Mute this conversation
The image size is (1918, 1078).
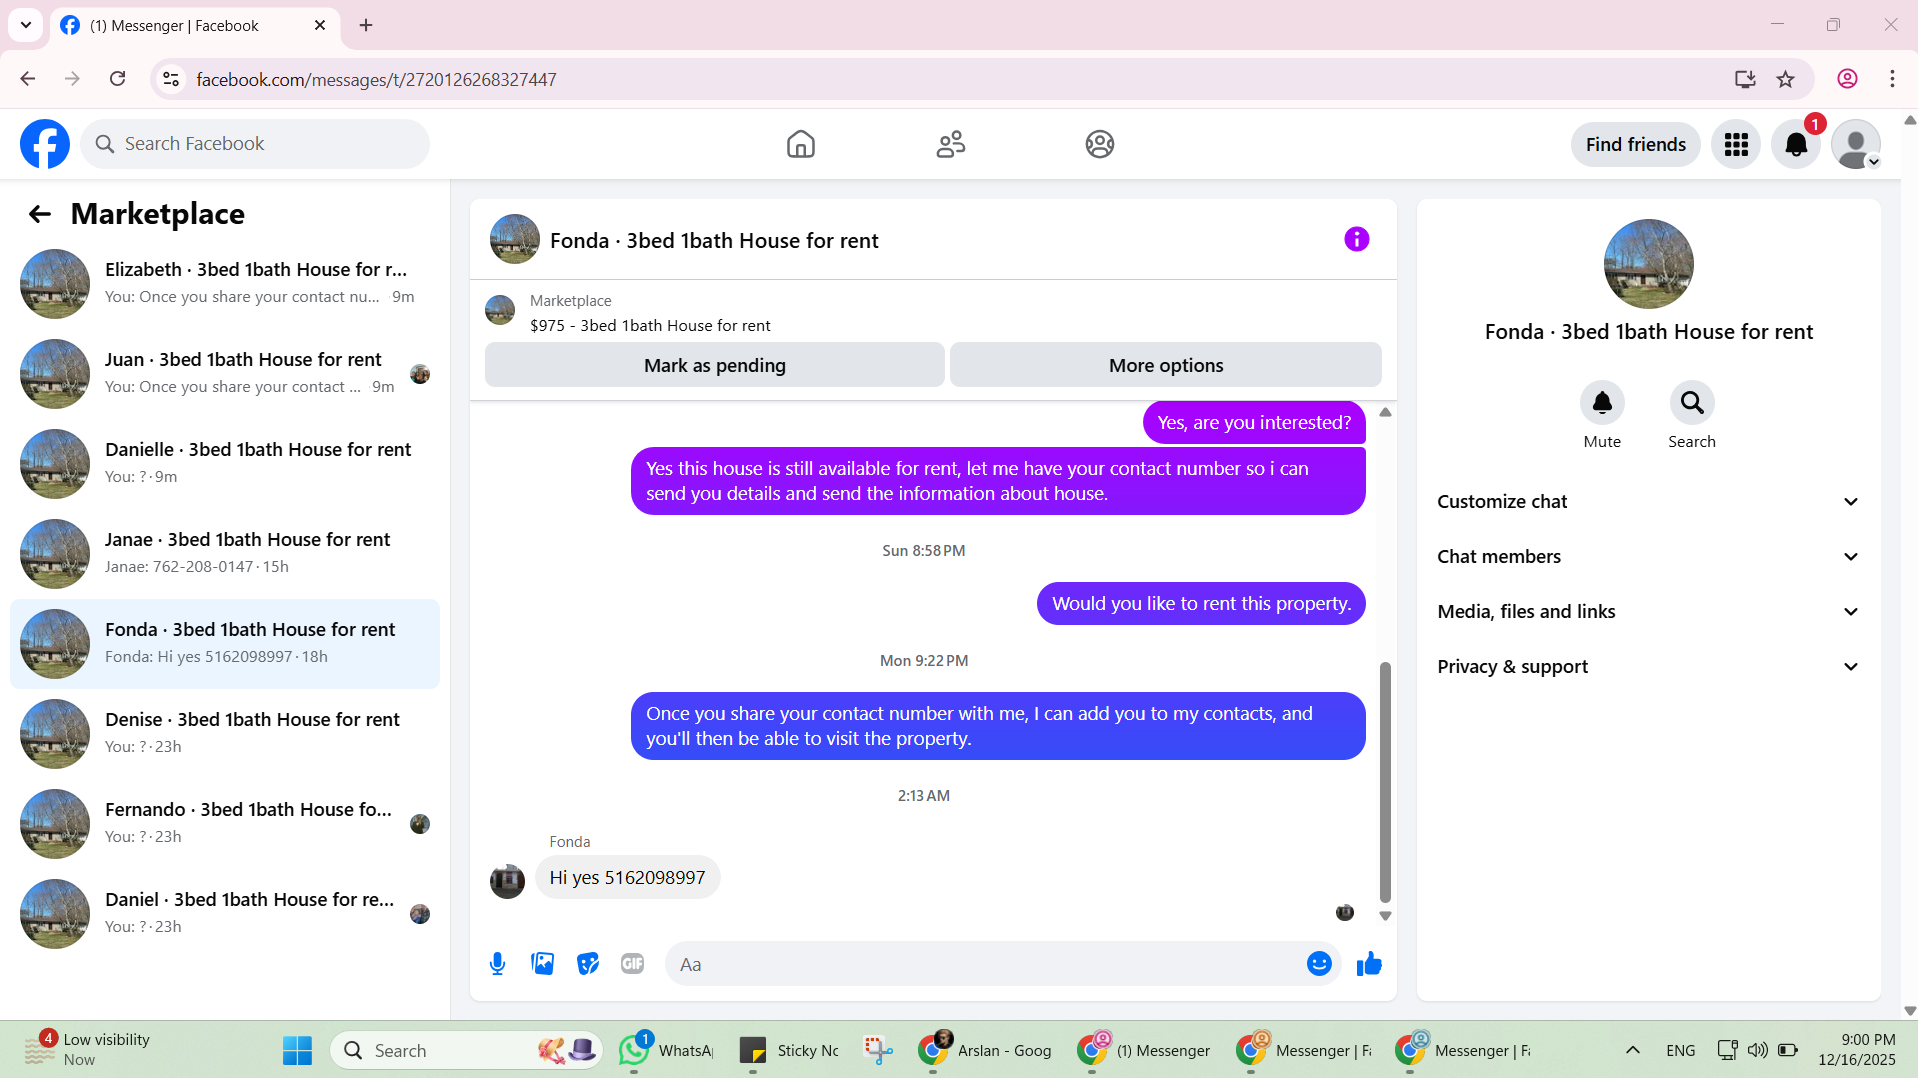click(1602, 403)
